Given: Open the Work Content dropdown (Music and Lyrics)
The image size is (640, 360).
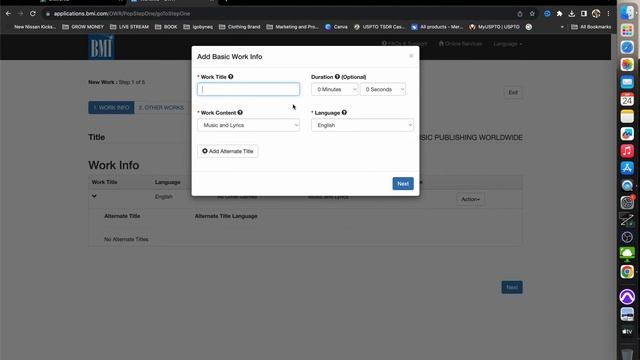Looking at the screenshot, I should coord(248,125).
